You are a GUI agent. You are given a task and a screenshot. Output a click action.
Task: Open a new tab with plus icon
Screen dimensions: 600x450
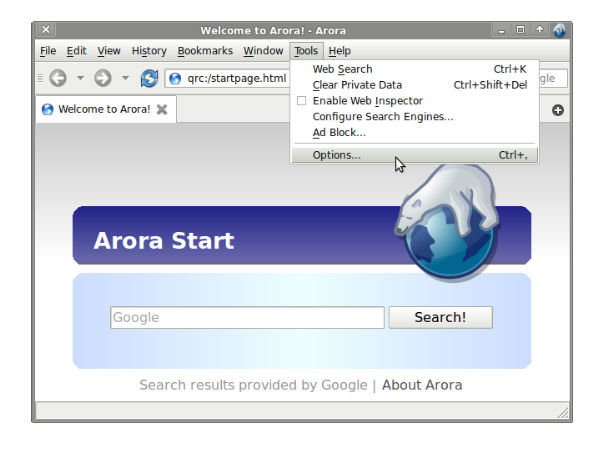[x=558, y=110]
